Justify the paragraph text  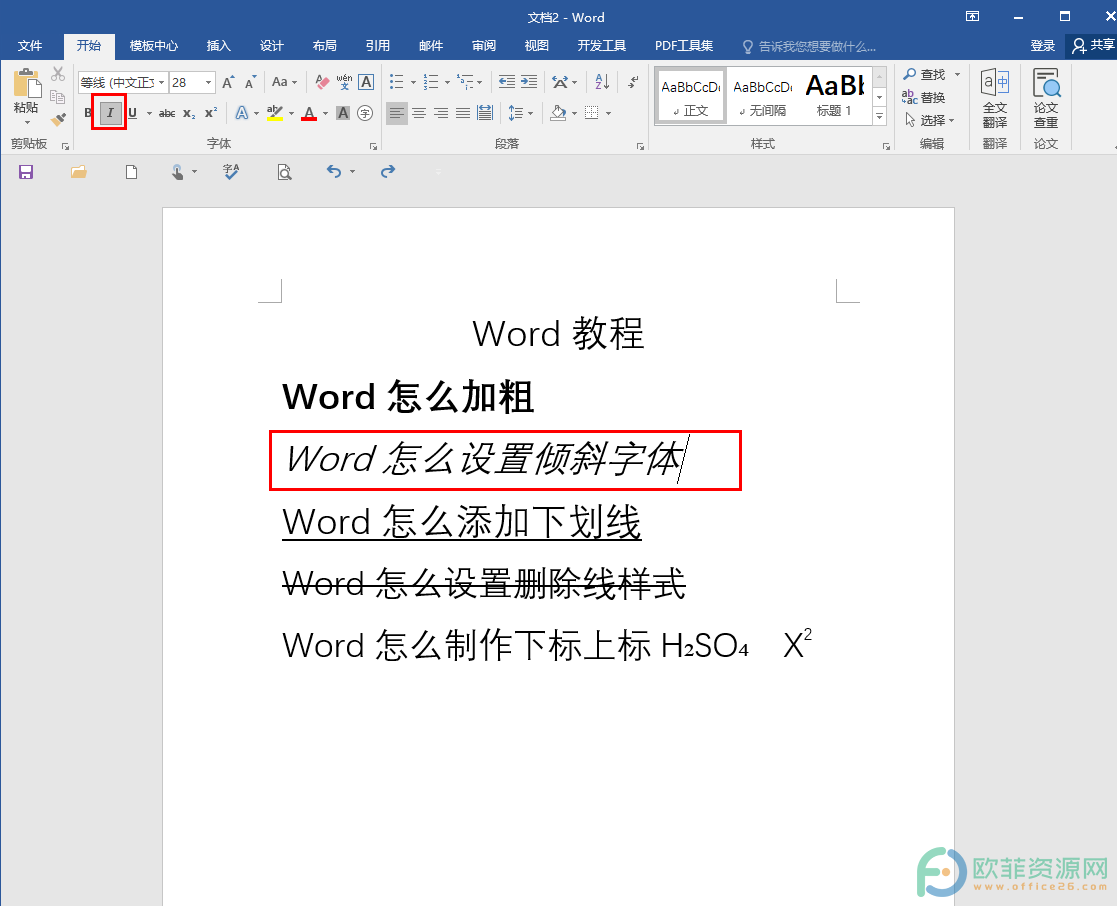click(463, 113)
